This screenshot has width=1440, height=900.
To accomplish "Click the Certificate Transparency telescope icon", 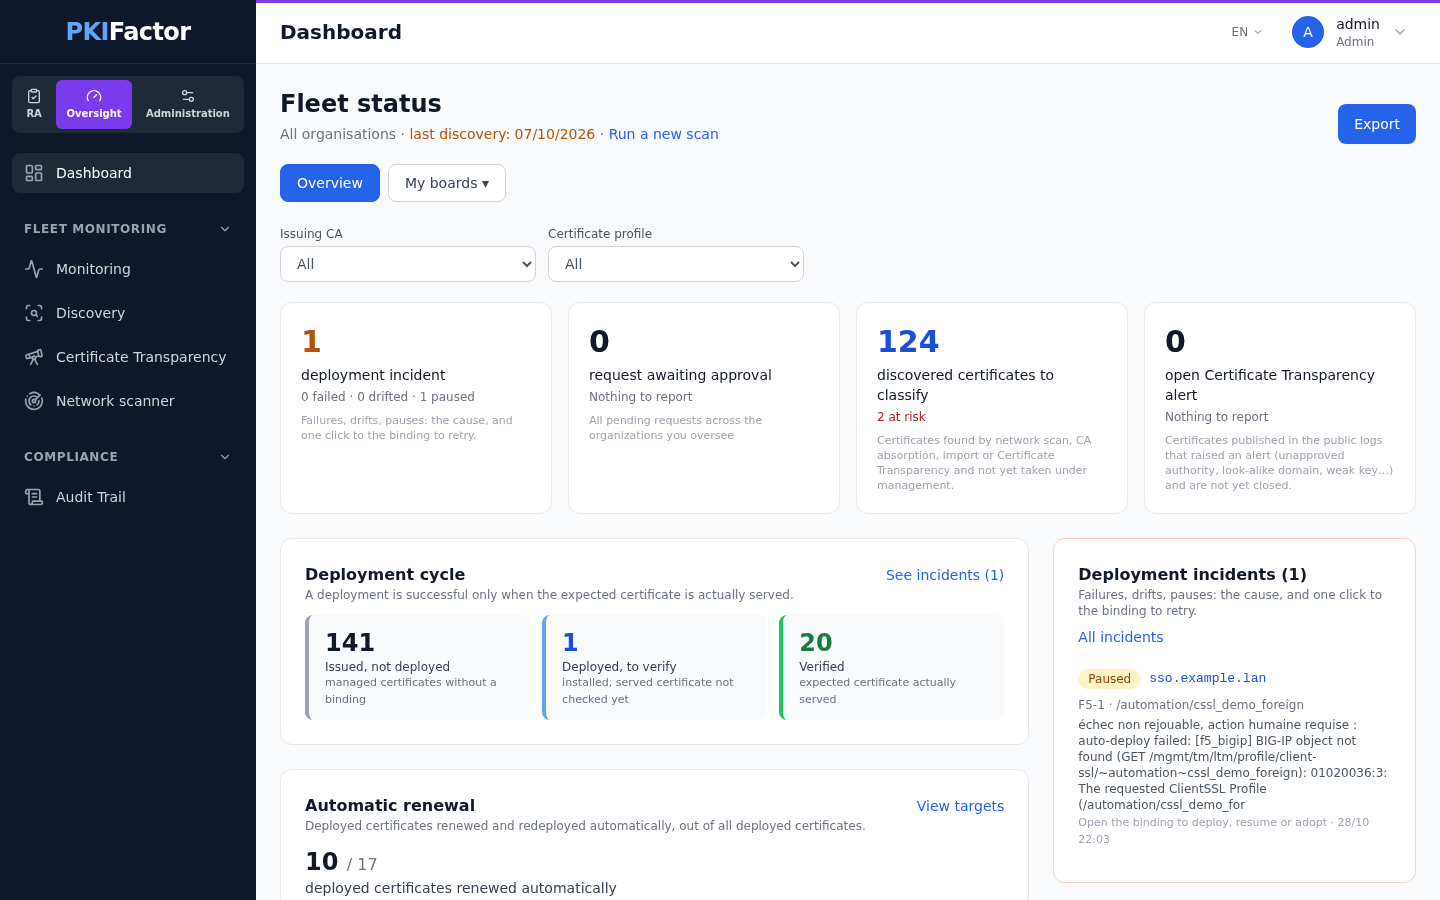I will (x=34, y=357).
